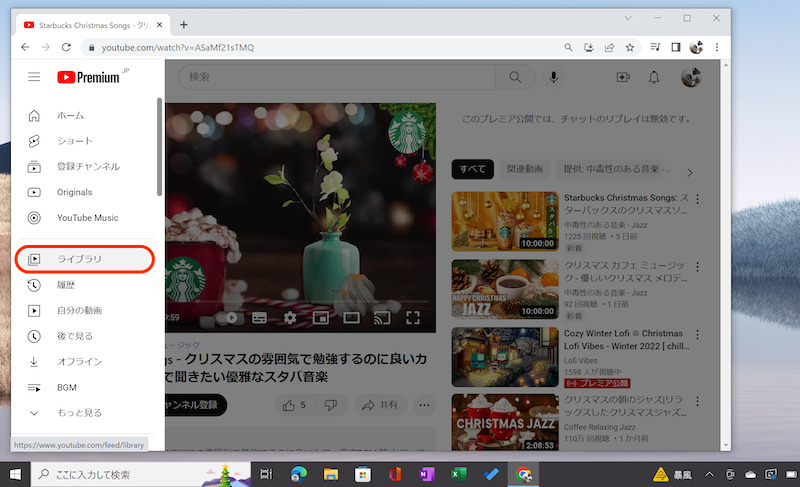The image size is (800, 487).
Task: Open more options for Starbucks Christmas Songs suggestion
Action: click(x=698, y=200)
